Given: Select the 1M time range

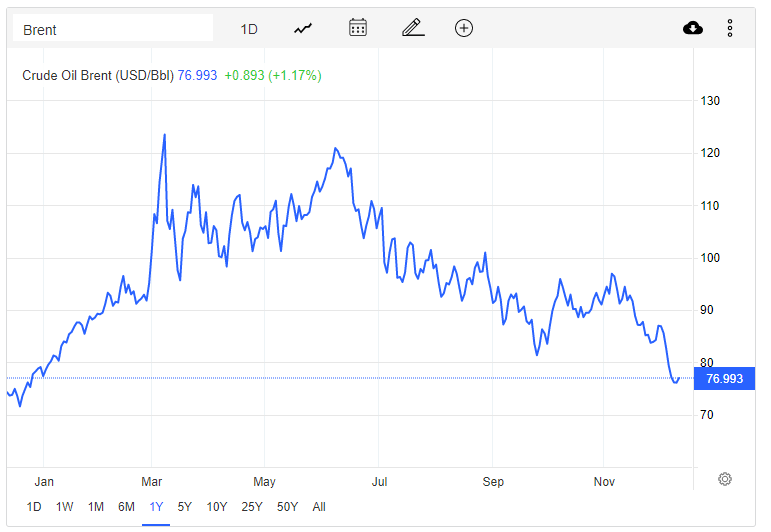Looking at the screenshot, I should pyautogui.click(x=96, y=507).
